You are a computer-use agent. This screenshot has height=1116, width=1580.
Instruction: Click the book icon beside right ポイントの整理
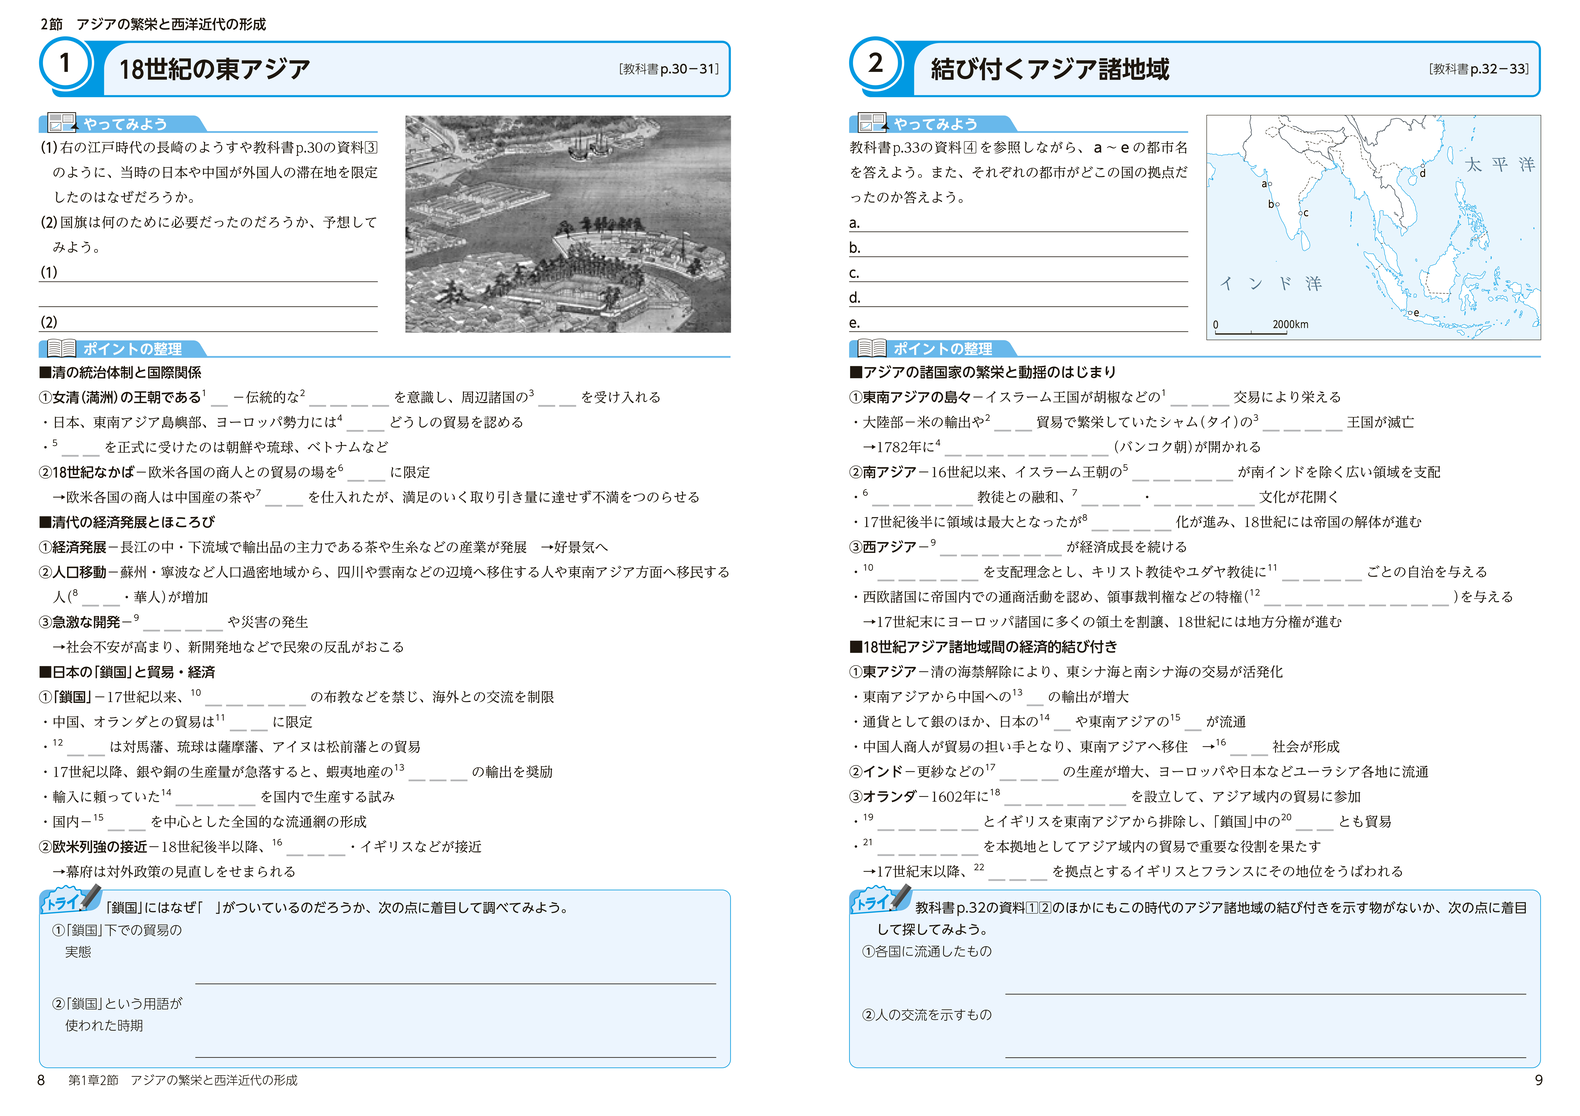coord(872,348)
